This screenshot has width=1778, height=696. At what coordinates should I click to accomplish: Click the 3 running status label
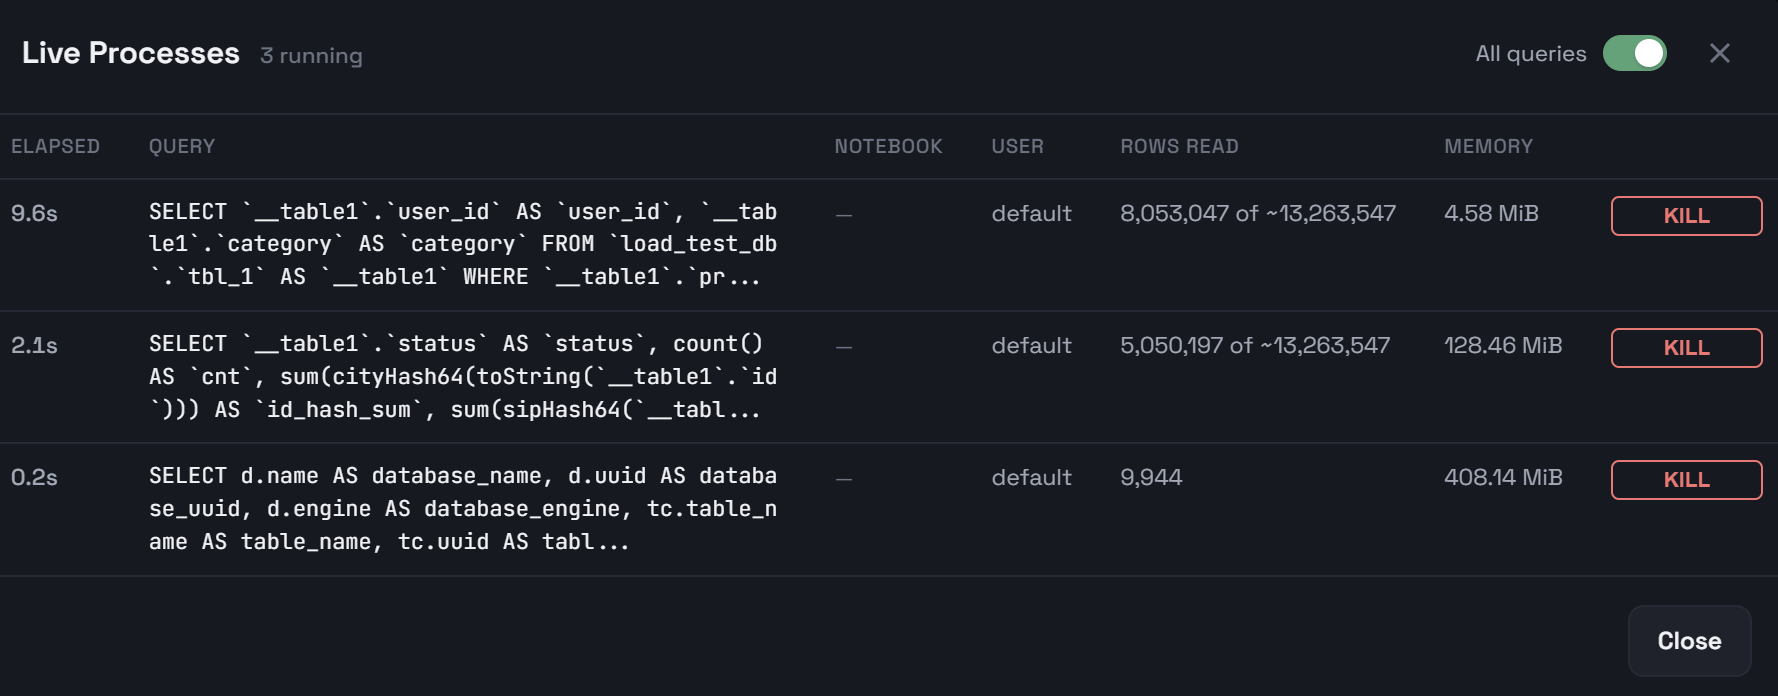(x=311, y=56)
